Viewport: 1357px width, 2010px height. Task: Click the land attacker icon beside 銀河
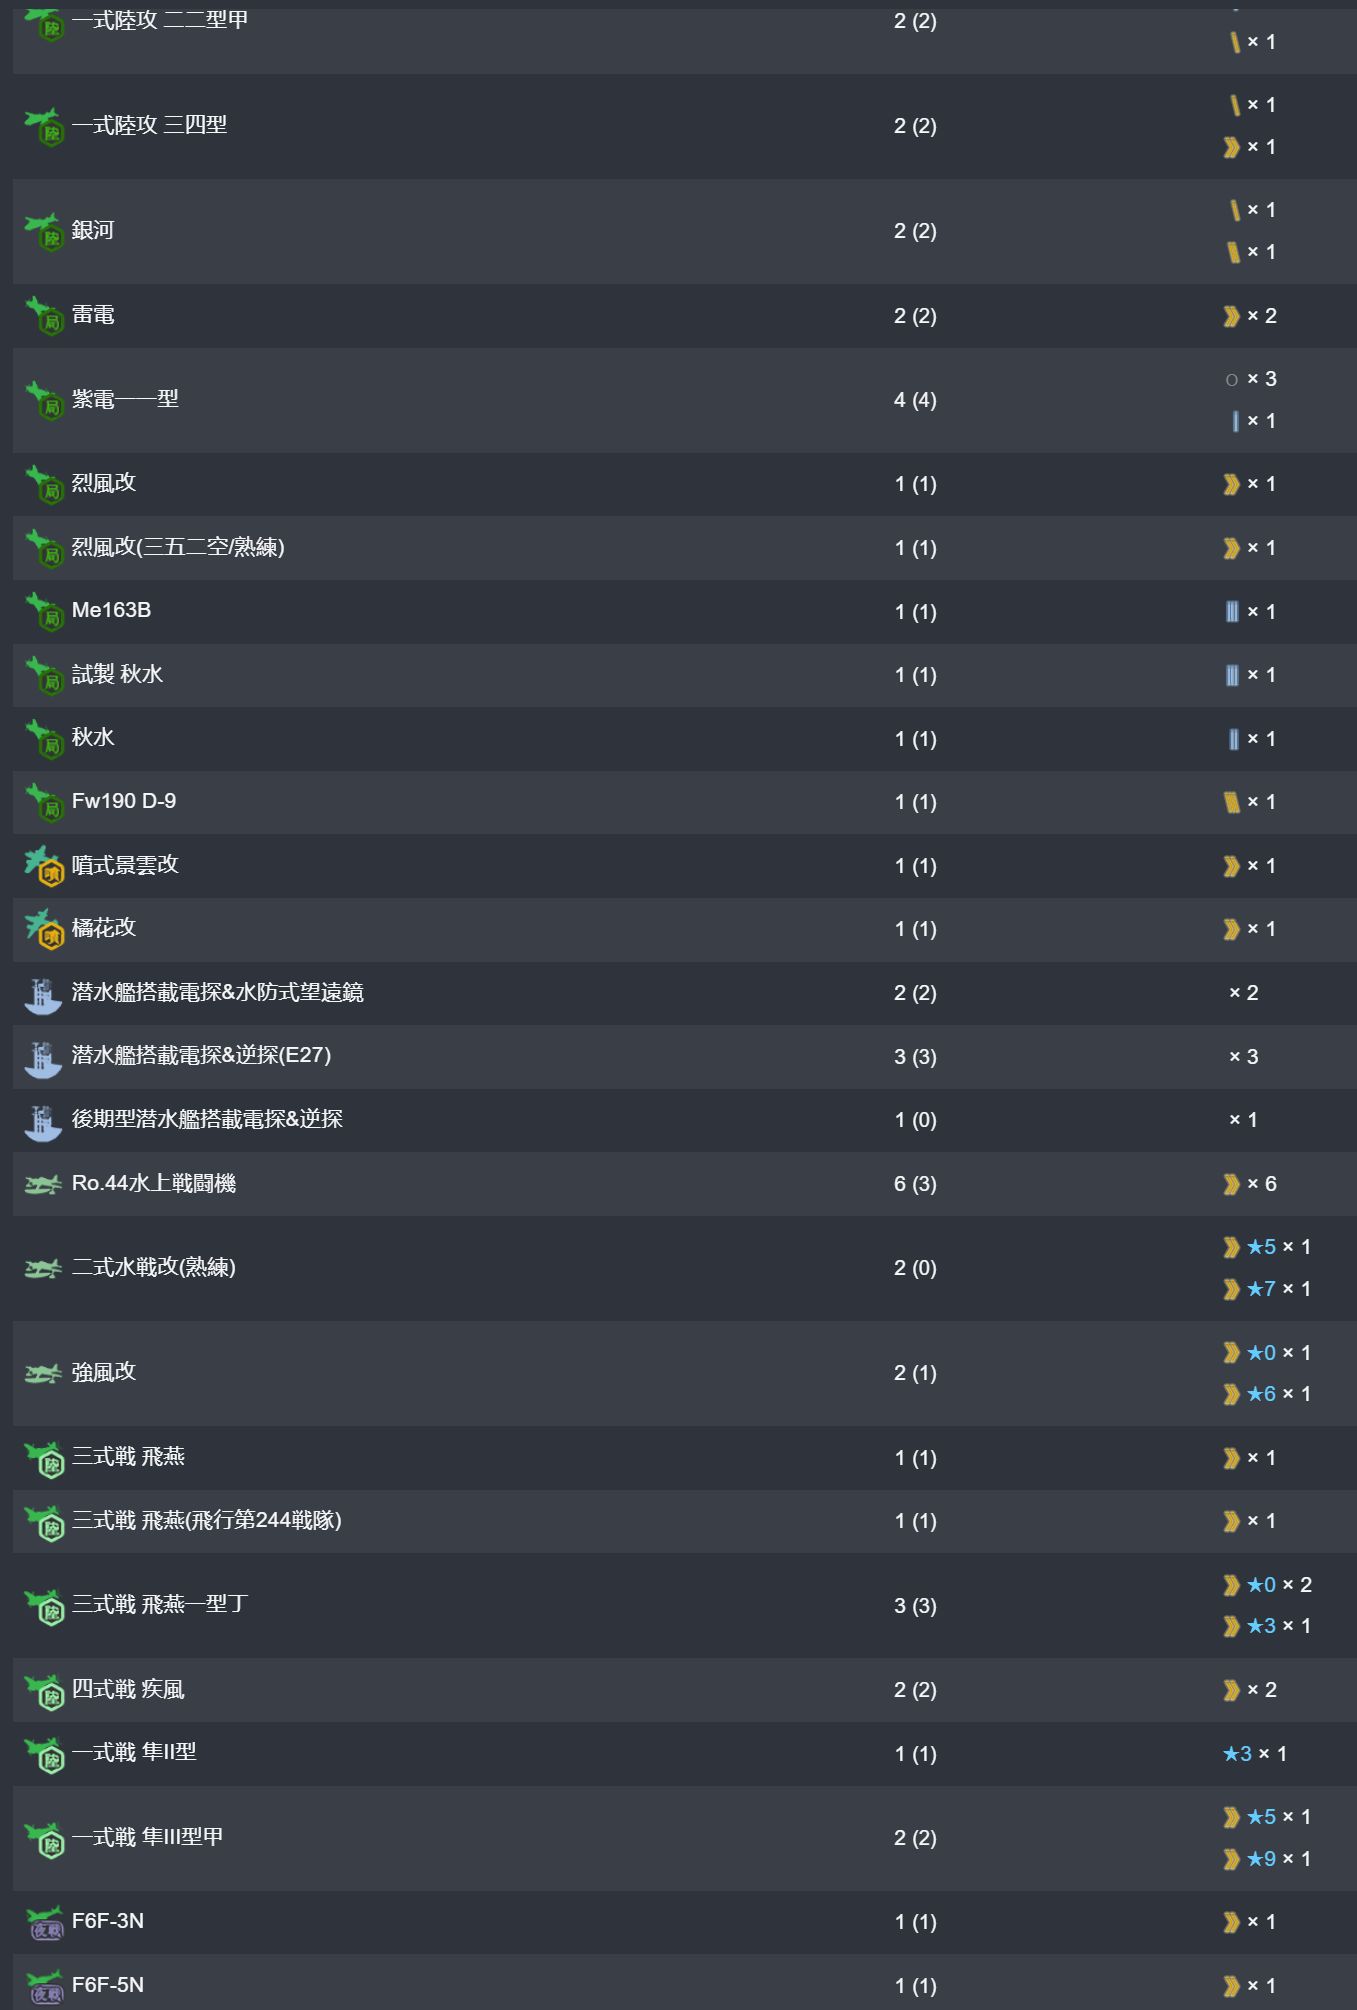[x=44, y=231]
